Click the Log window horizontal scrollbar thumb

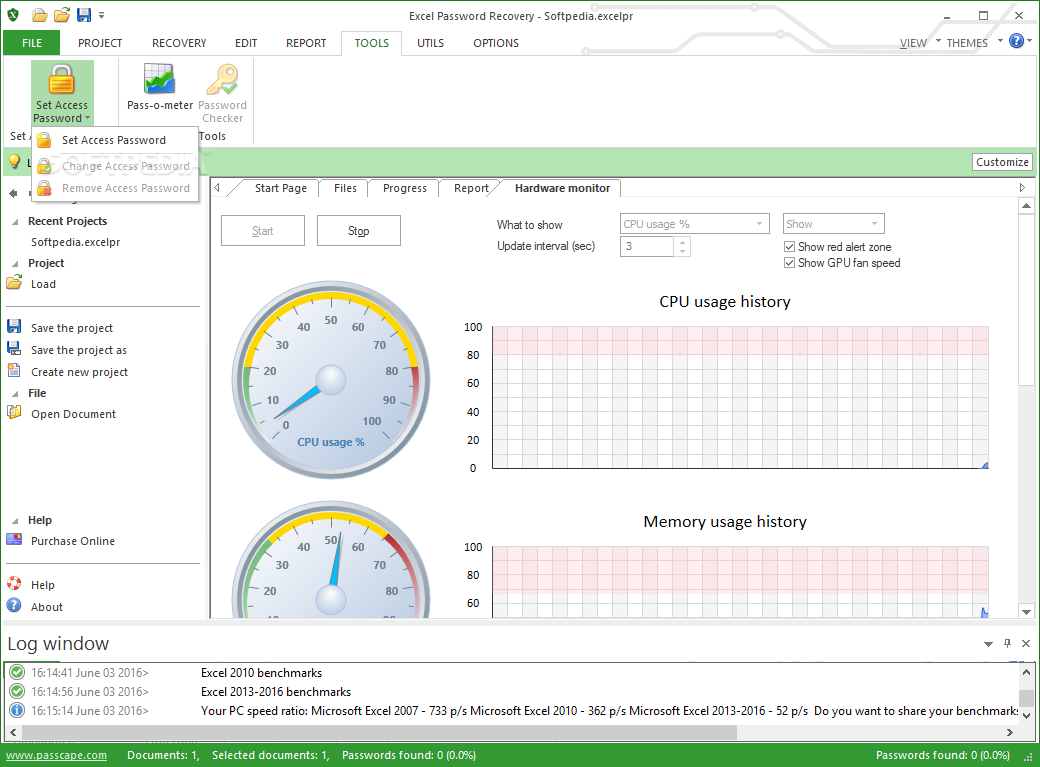(379, 732)
